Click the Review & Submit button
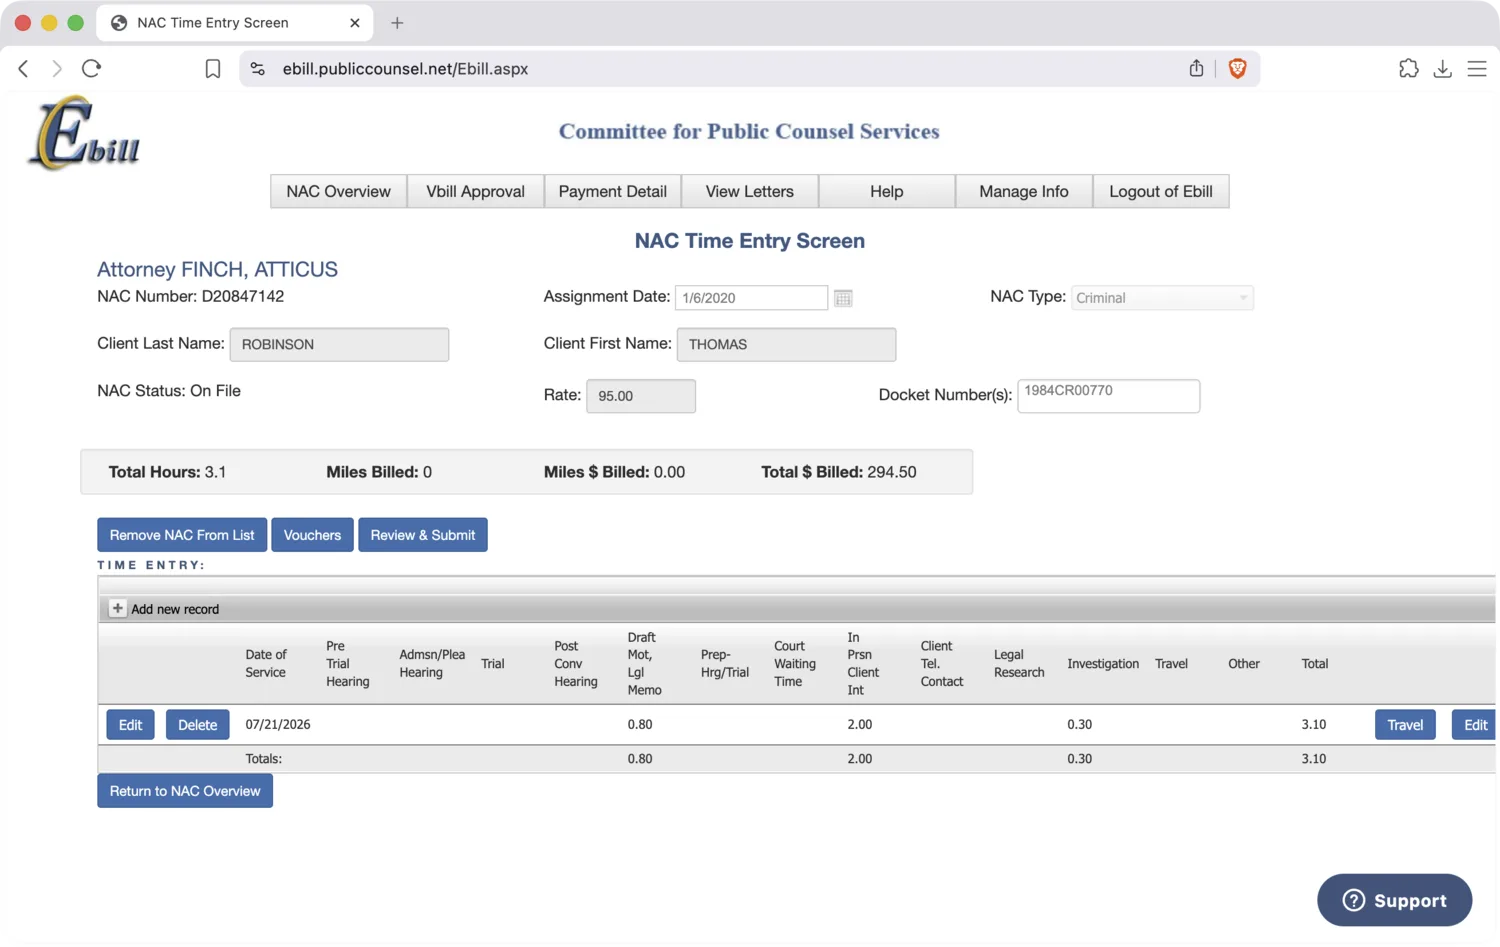Image resolution: width=1500 pixels, height=947 pixels. [x=422, y=535]
